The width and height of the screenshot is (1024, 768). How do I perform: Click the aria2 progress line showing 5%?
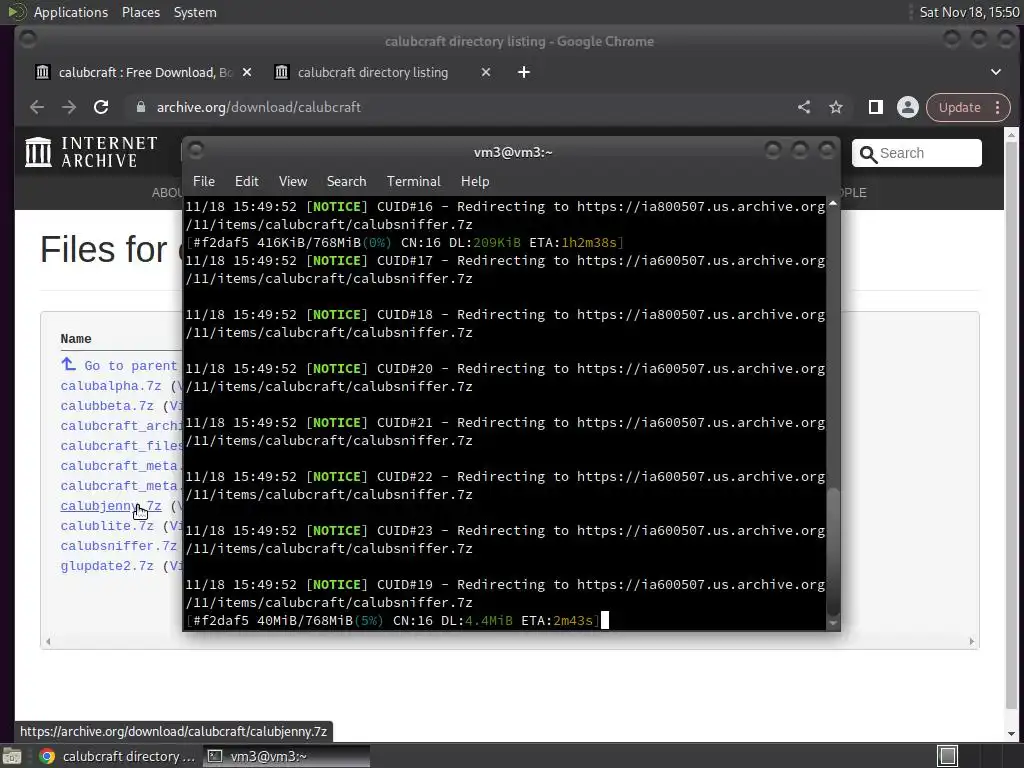click(x=394, y=620)
